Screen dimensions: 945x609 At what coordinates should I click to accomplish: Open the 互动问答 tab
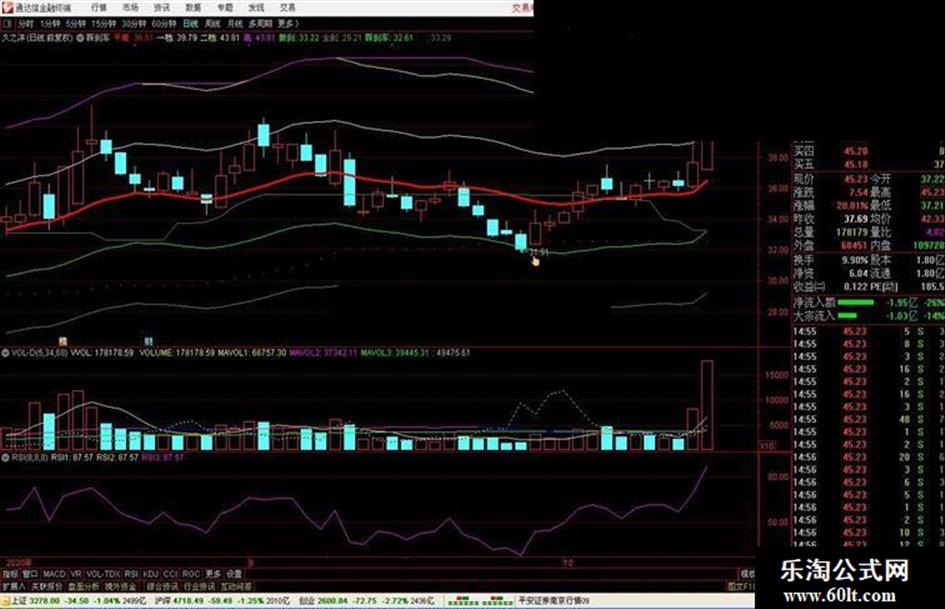point(236,586)
